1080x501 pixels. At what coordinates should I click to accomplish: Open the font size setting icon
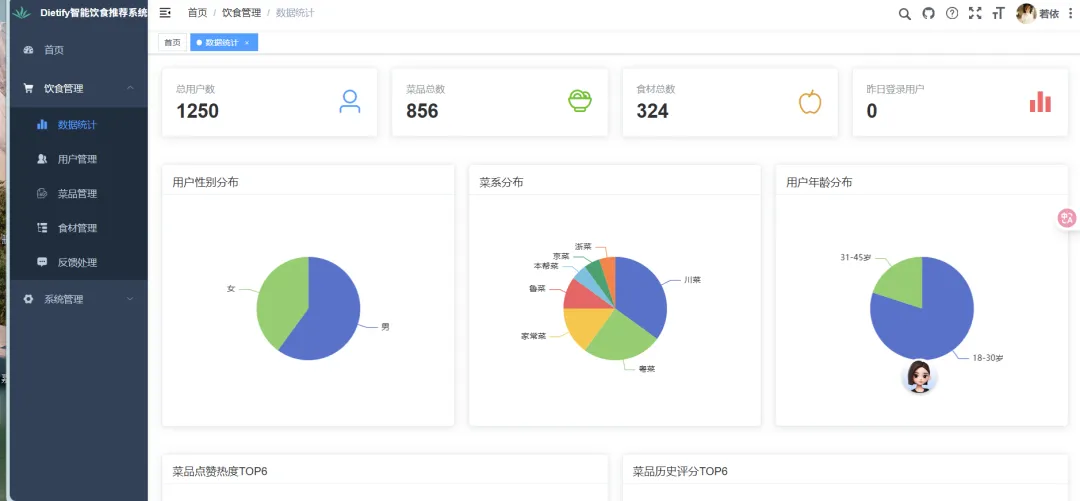coord(998,13)
